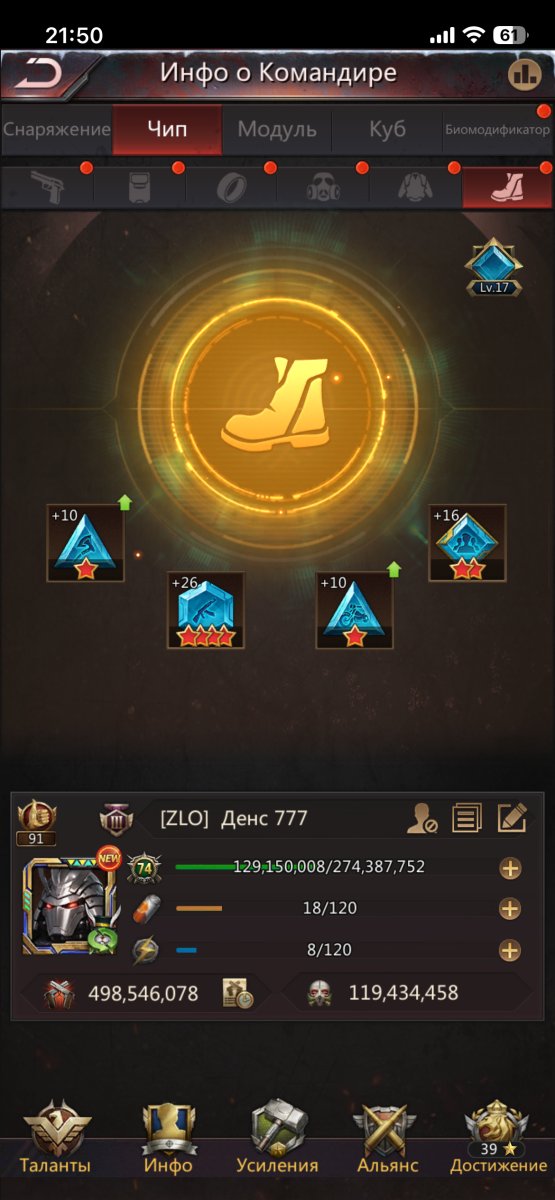Switch to the Куб tab
Screen dimensions: 555x1200
pyautogui.click(x=387, y=130)
